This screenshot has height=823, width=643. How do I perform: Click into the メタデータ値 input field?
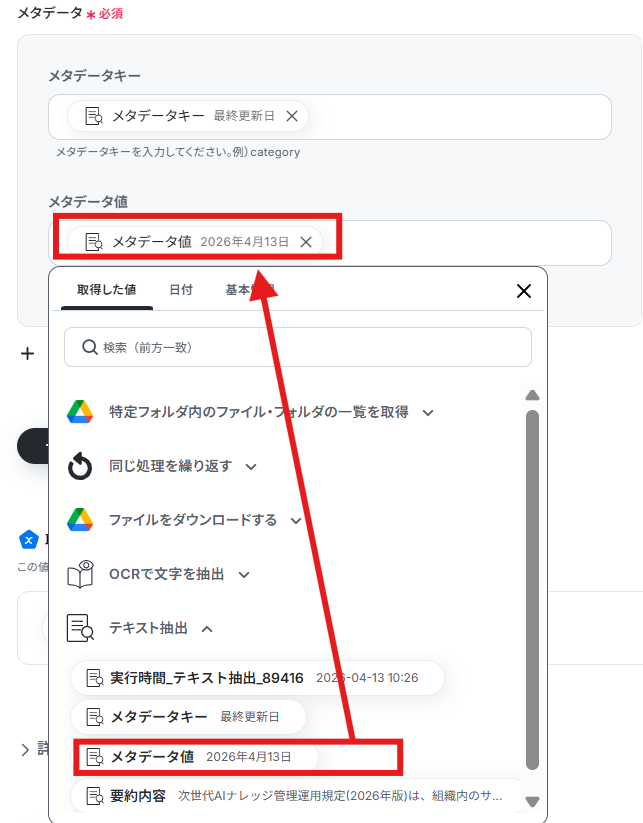[330, 242]
